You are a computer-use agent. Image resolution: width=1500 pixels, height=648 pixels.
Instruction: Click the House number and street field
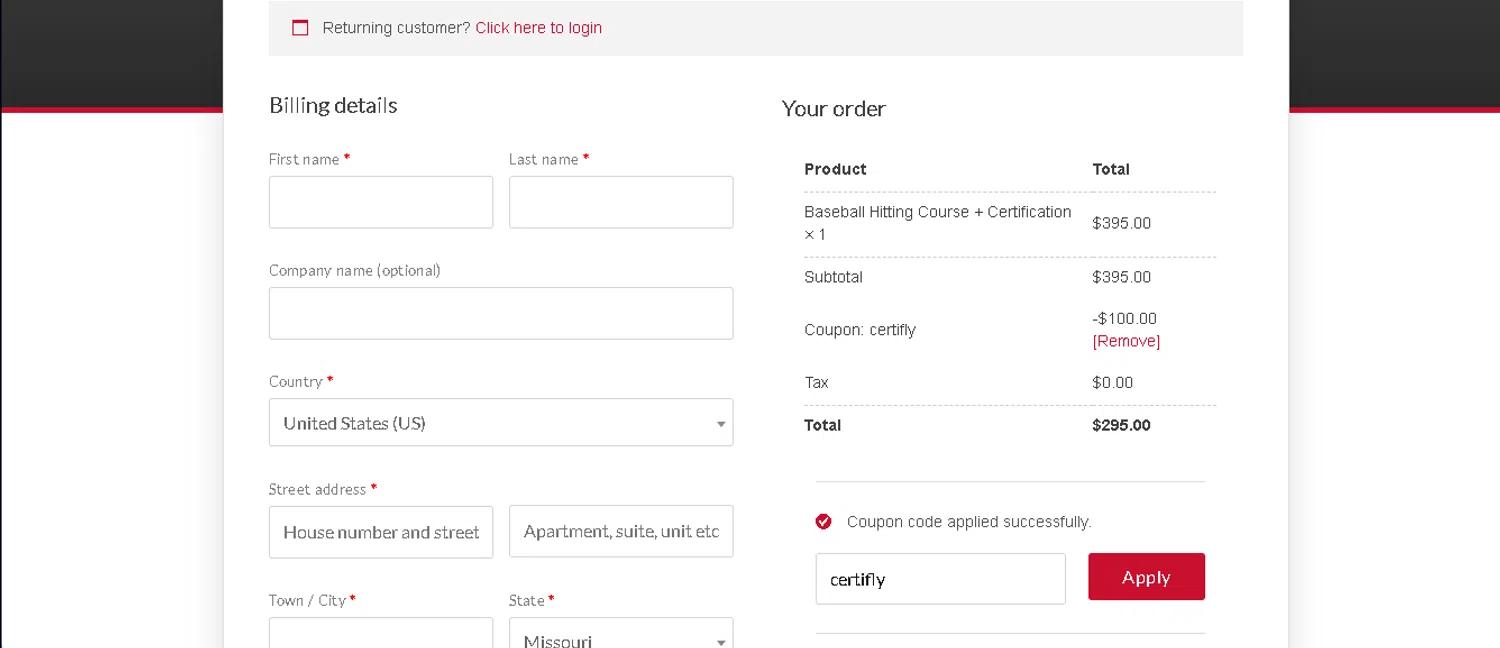click(x=380, y=532)
